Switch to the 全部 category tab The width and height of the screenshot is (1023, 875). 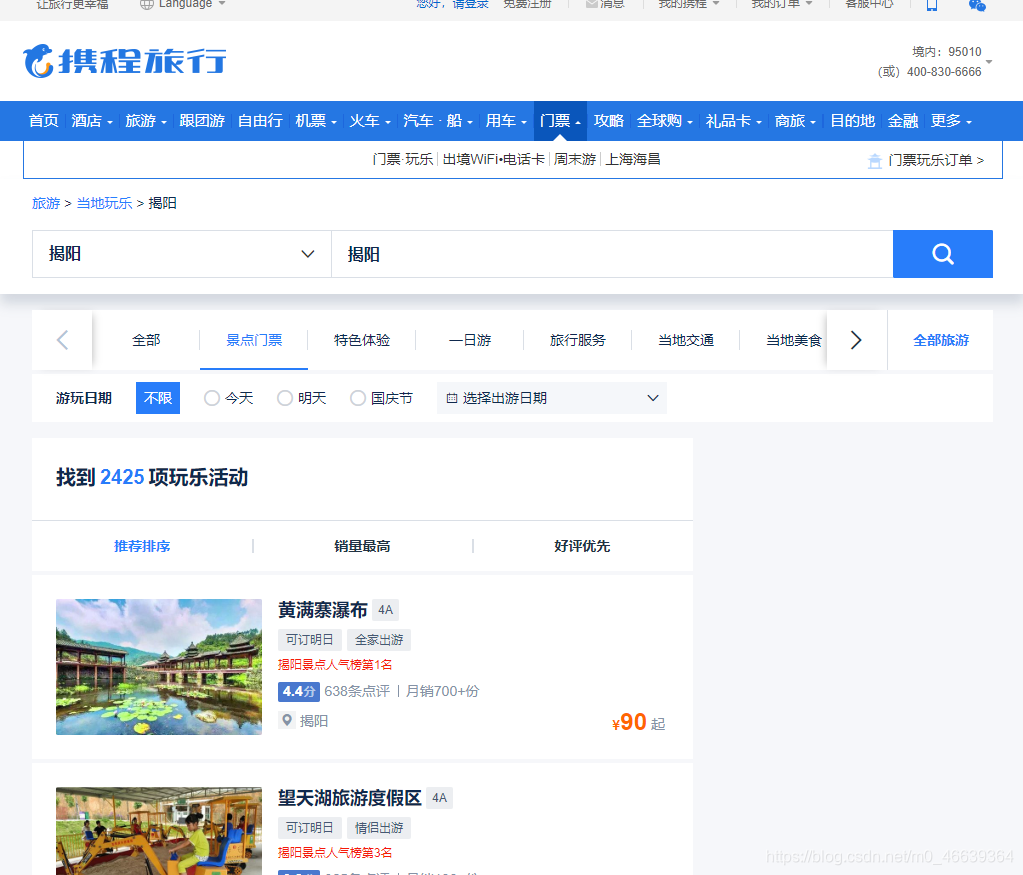(x=146, y=340)
